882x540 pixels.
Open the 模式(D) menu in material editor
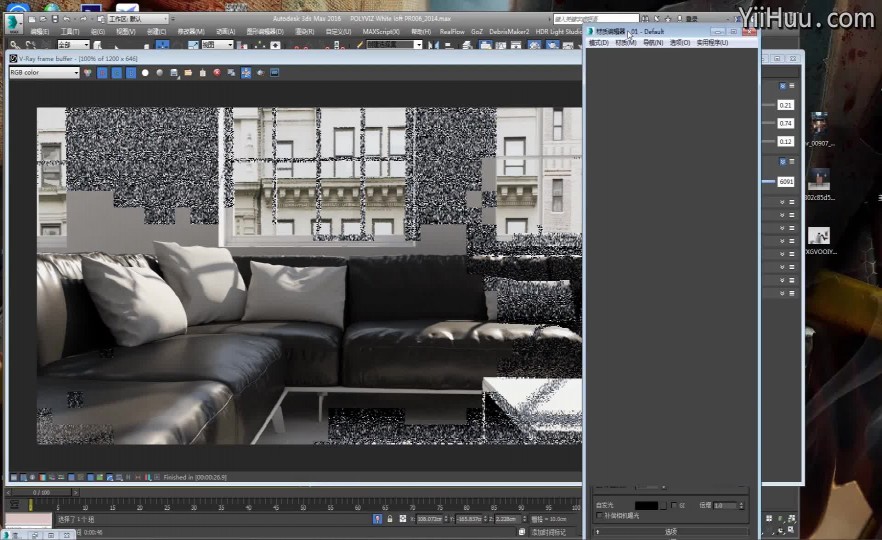coord(598,43)
